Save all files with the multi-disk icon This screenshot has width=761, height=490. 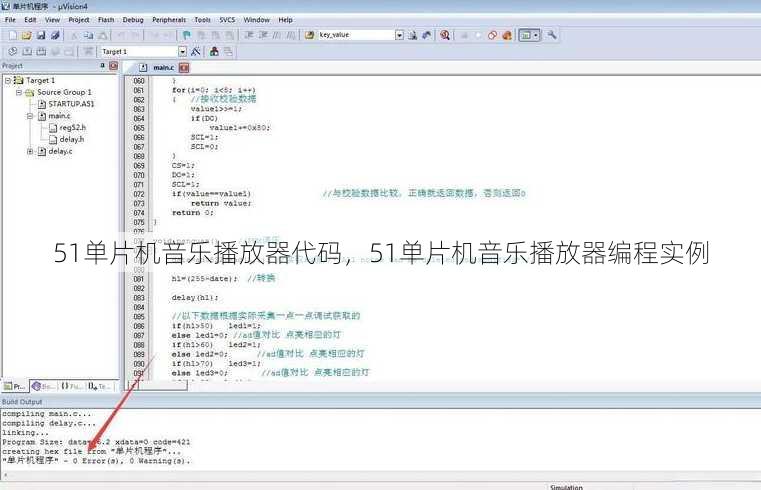[55, 35]
